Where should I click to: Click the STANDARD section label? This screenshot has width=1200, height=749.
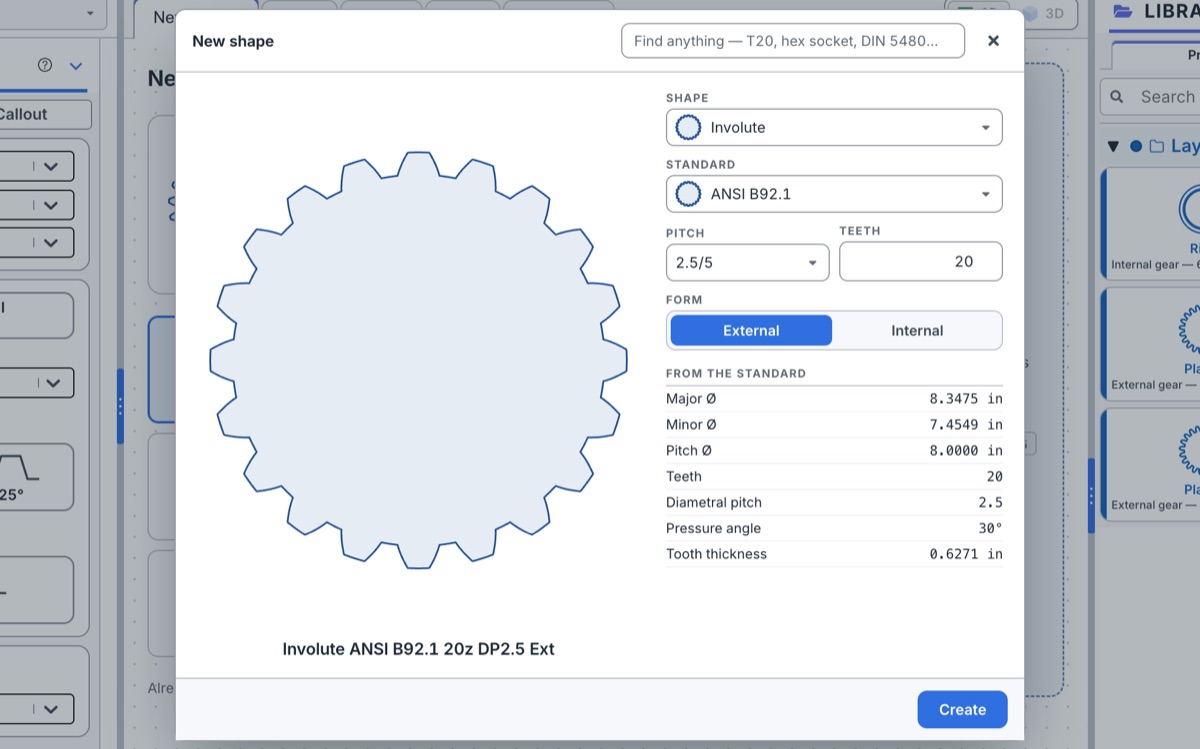(700, 164)
